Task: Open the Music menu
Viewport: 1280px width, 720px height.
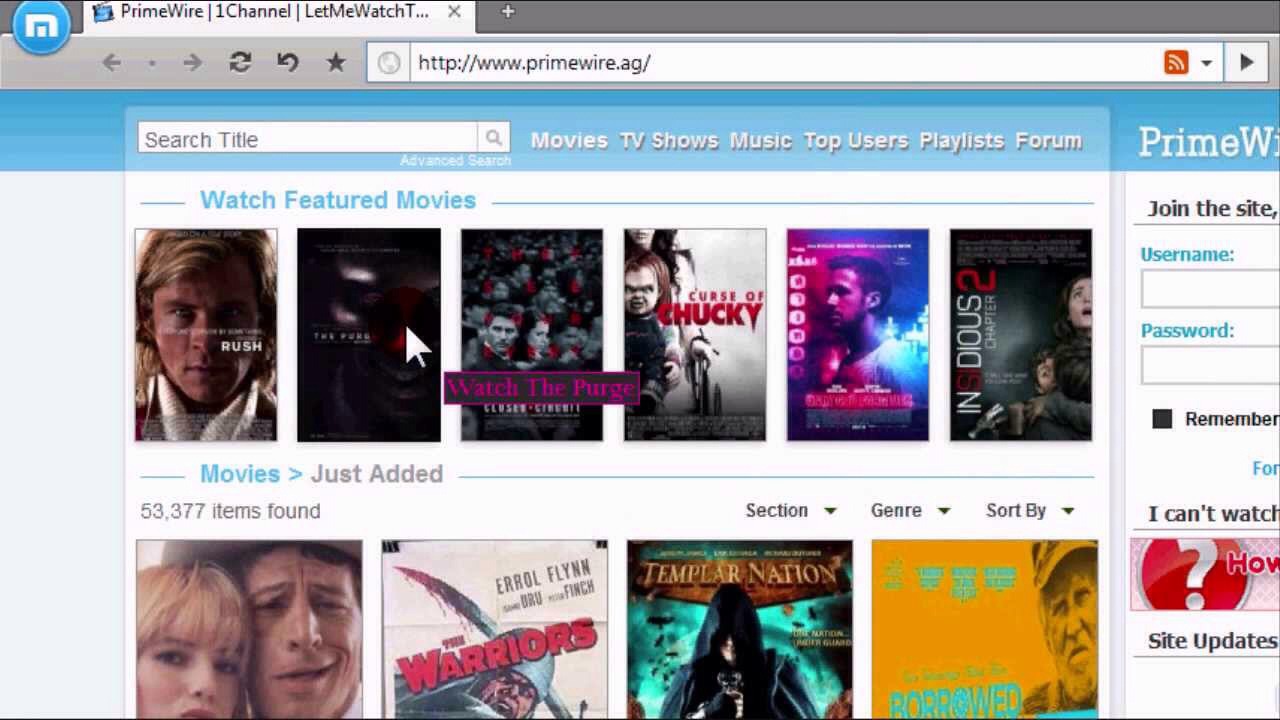Action: [x=760, y=141]
